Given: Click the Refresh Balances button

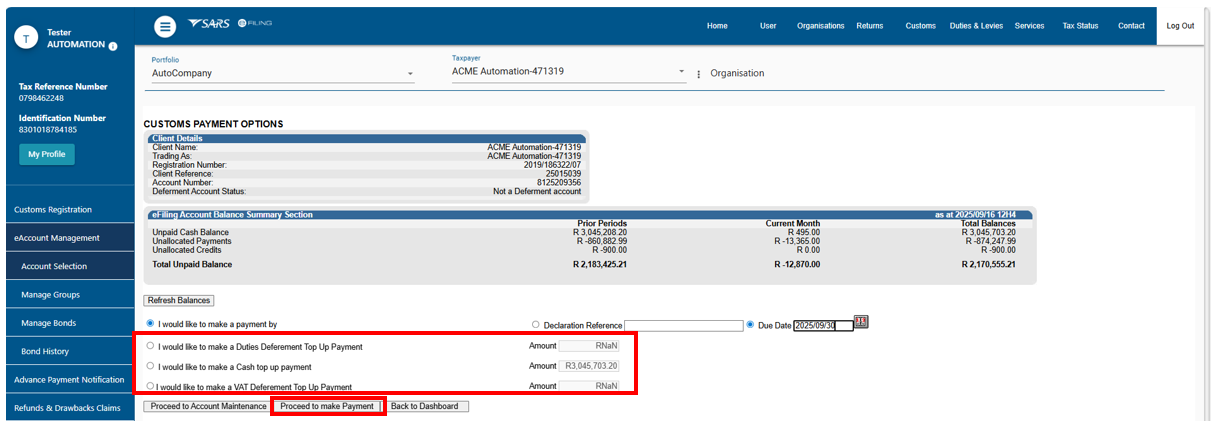Looking at the screenshot, I should 179,300.
